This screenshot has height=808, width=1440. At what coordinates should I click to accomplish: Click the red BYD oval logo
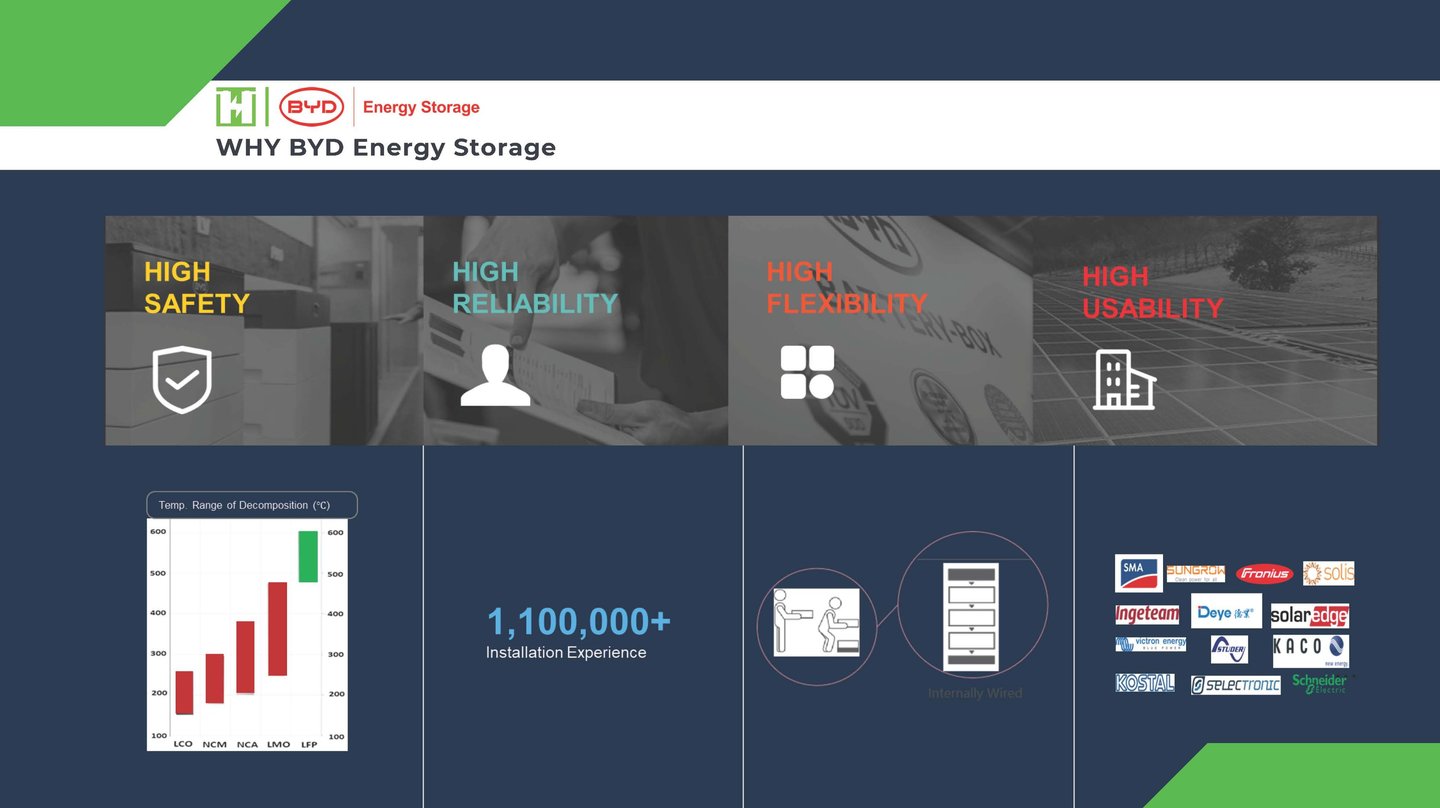click(x=311, y=107)
